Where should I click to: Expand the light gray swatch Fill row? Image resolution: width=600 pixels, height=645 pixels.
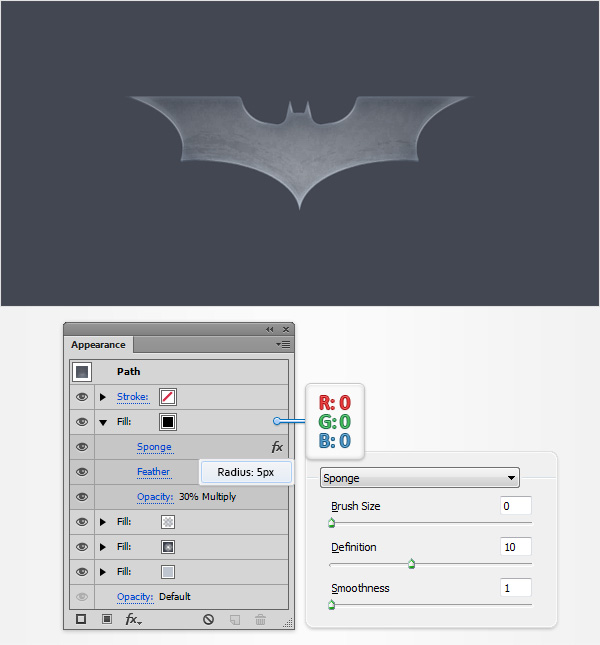pos(103,572)
